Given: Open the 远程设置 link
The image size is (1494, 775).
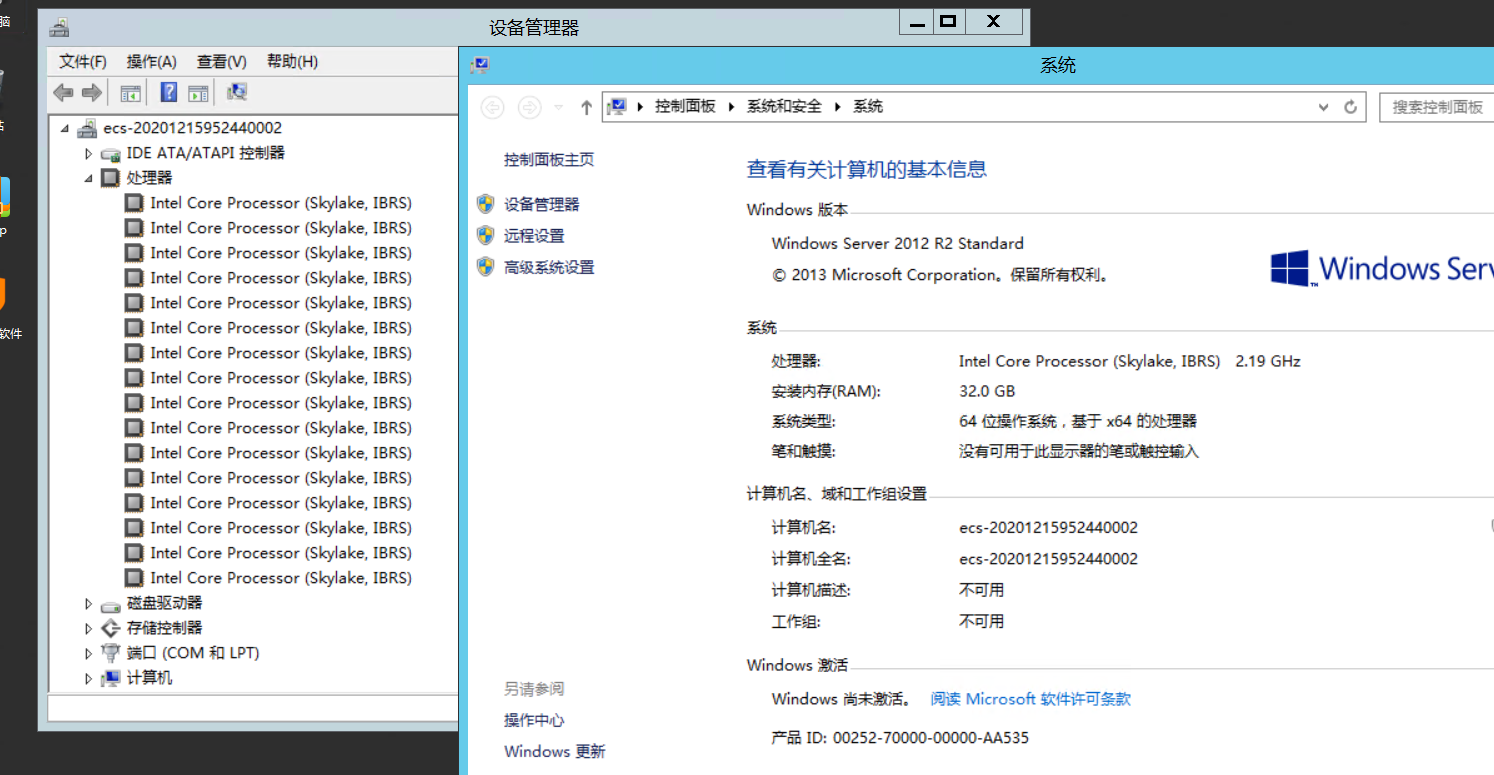Looking at the screenshot, I should click(534, 236).
